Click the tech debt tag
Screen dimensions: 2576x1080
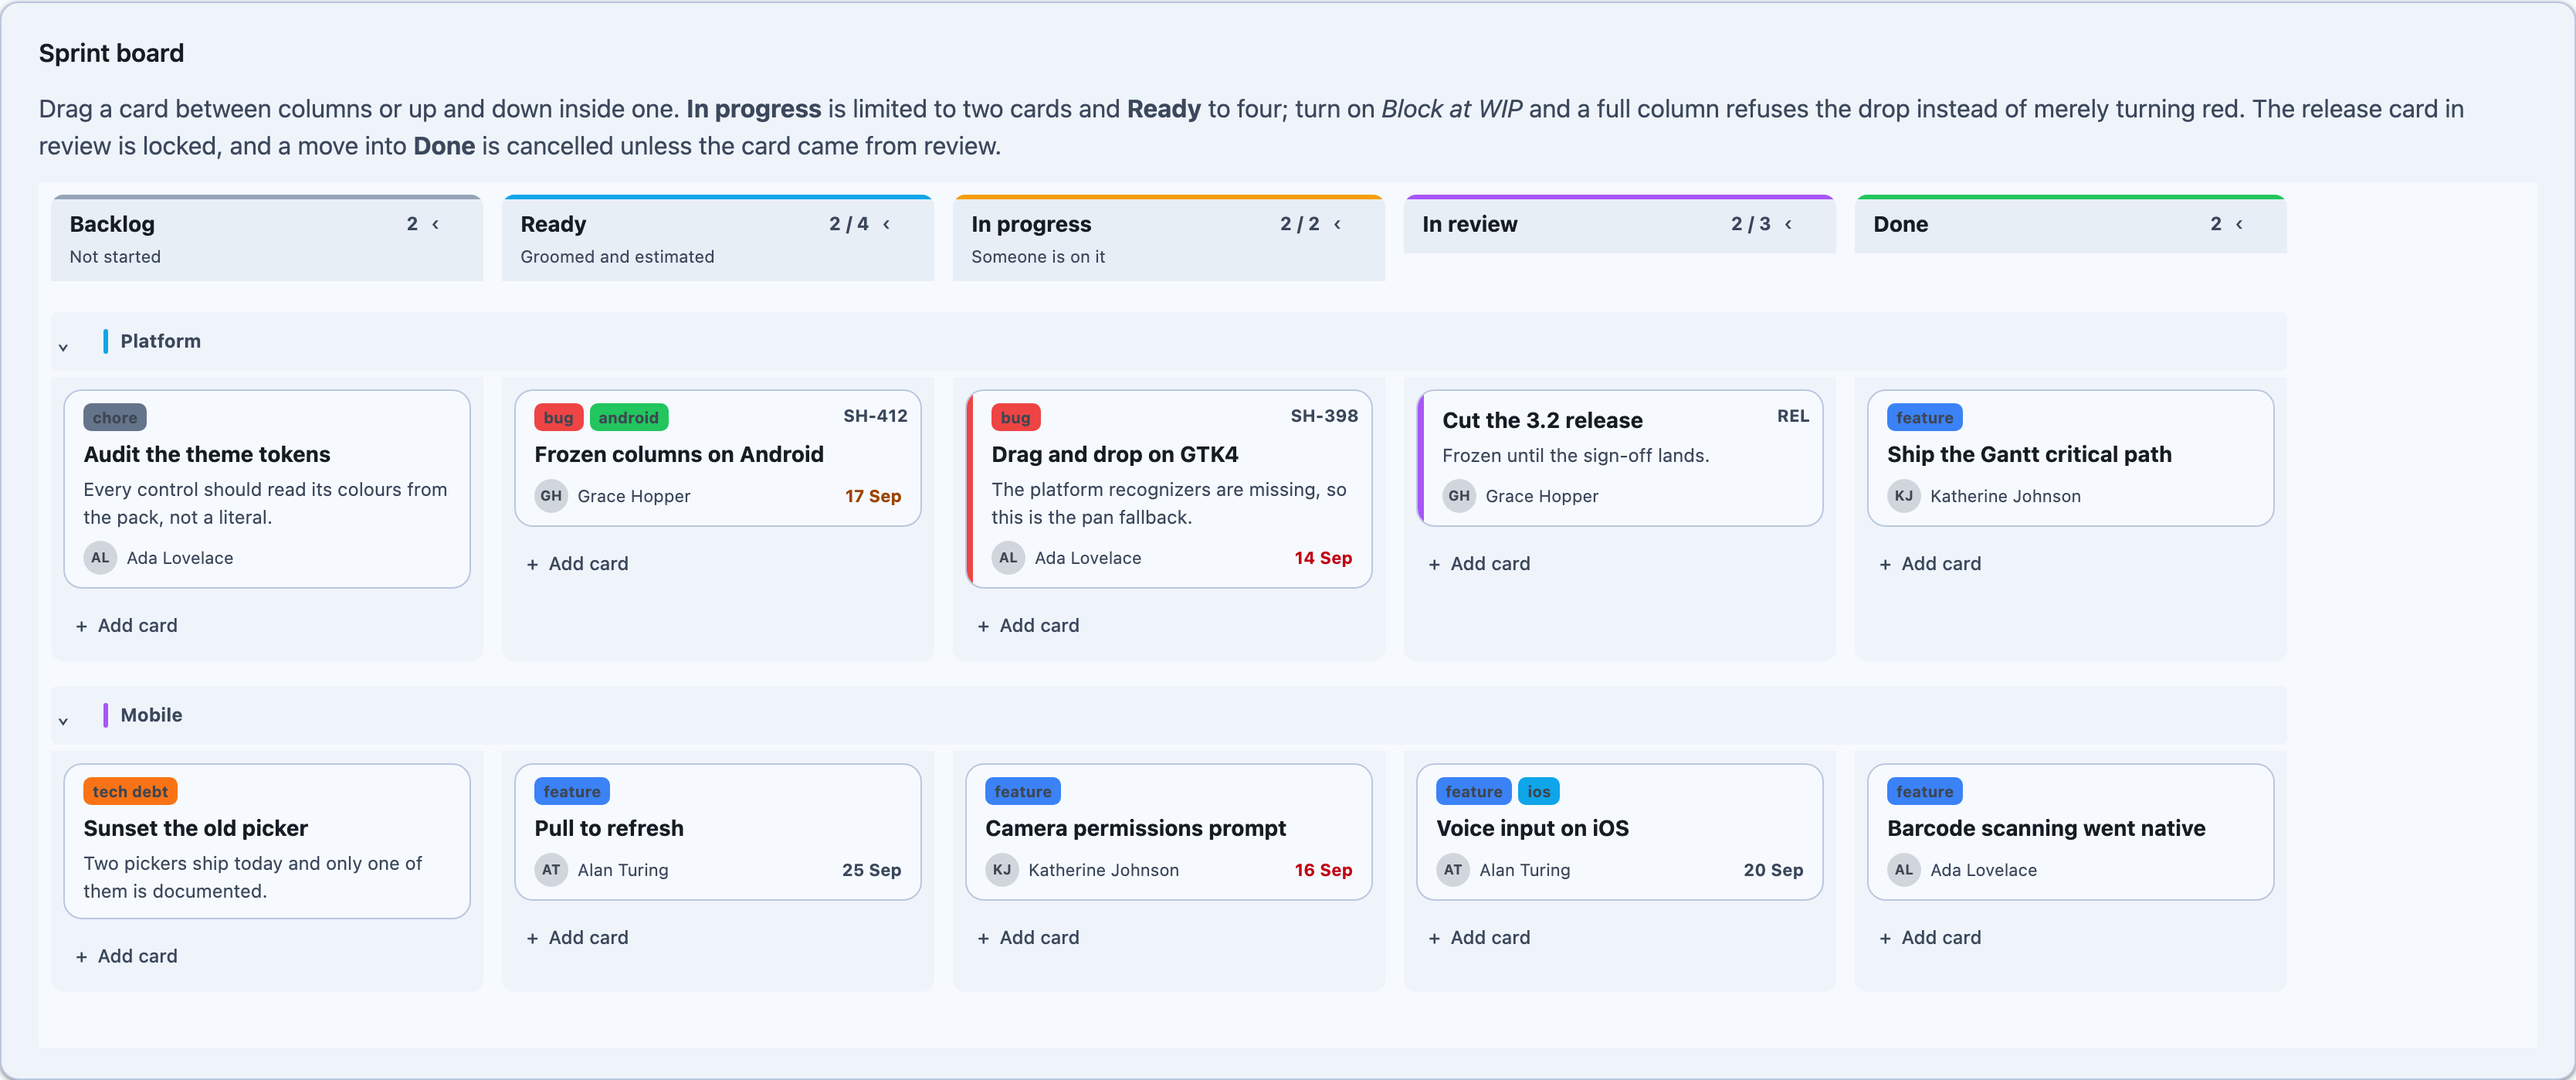pos(130,791)
